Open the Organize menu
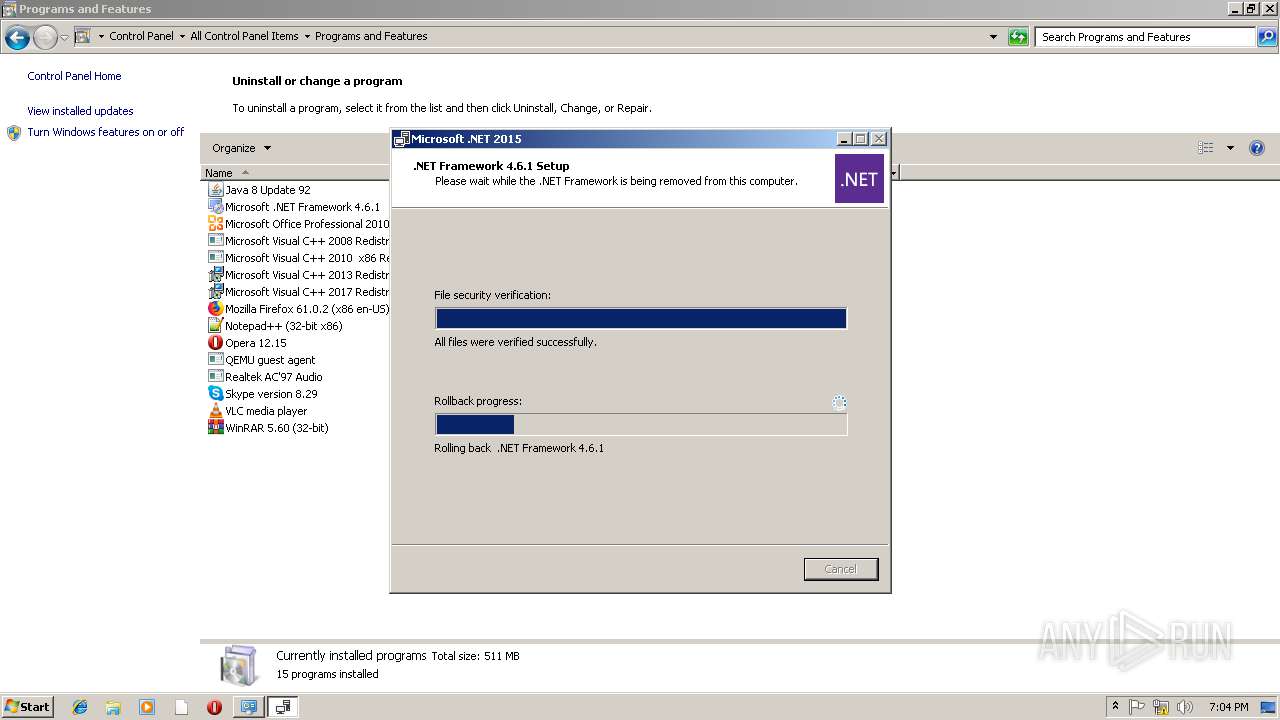 (241, 148)
